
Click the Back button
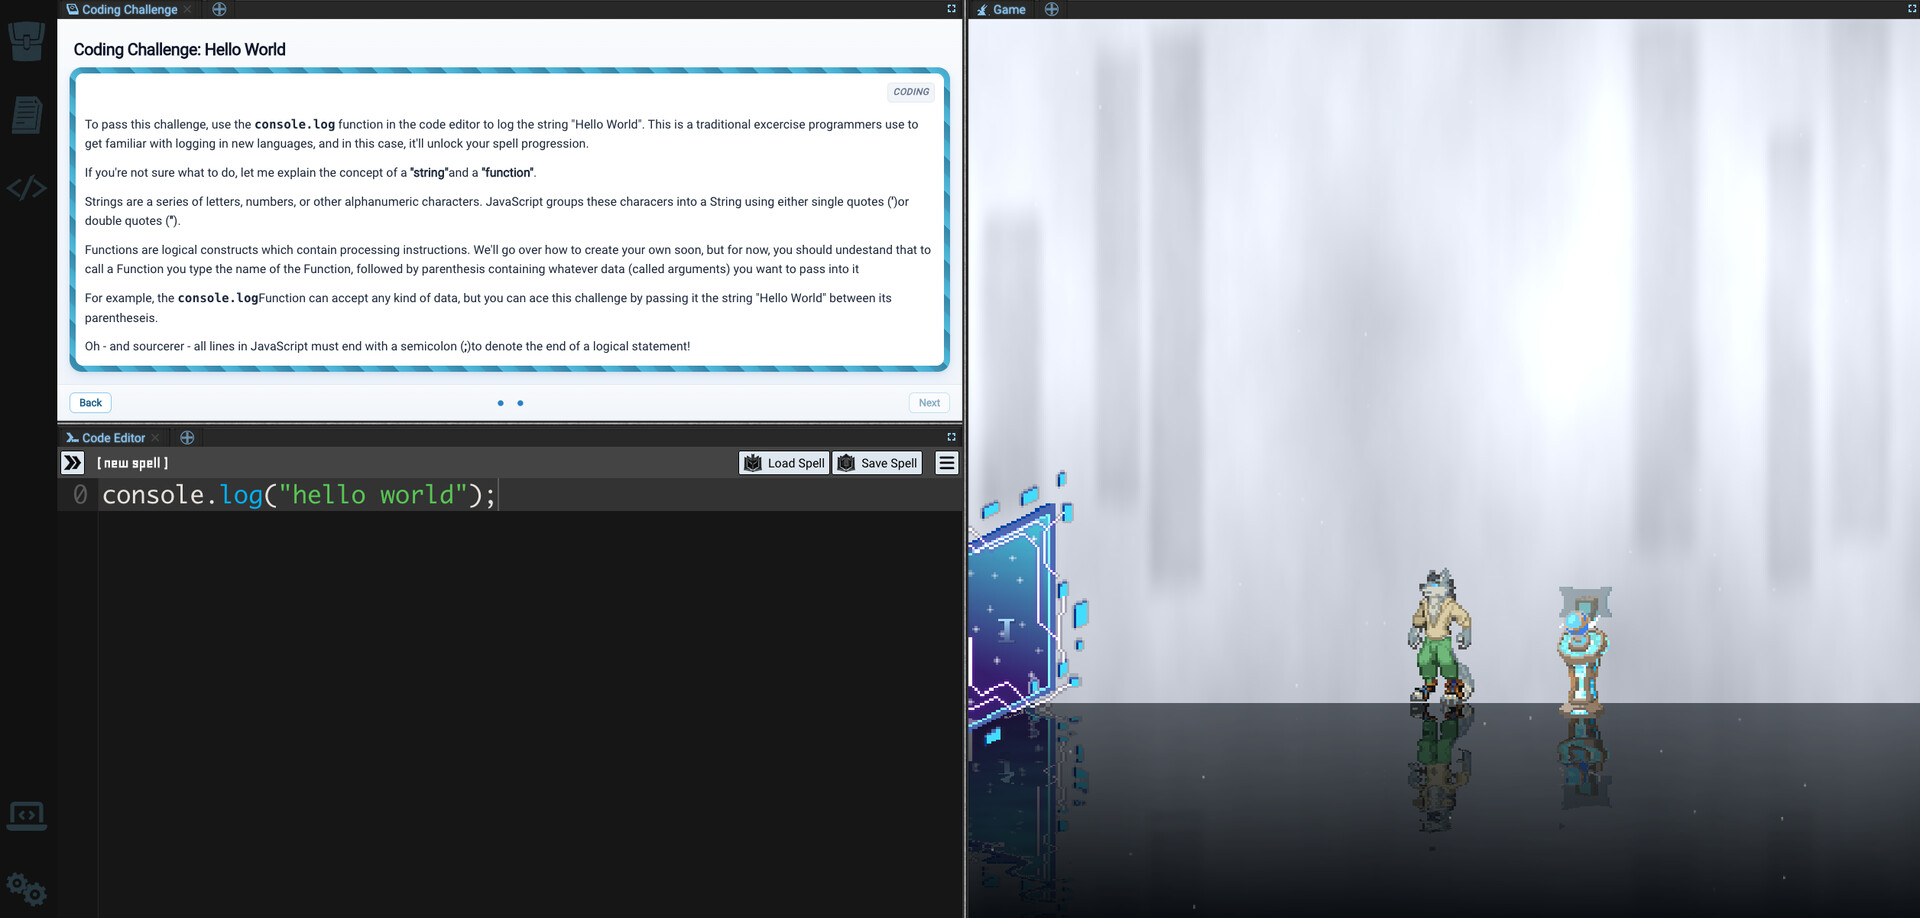90,403
